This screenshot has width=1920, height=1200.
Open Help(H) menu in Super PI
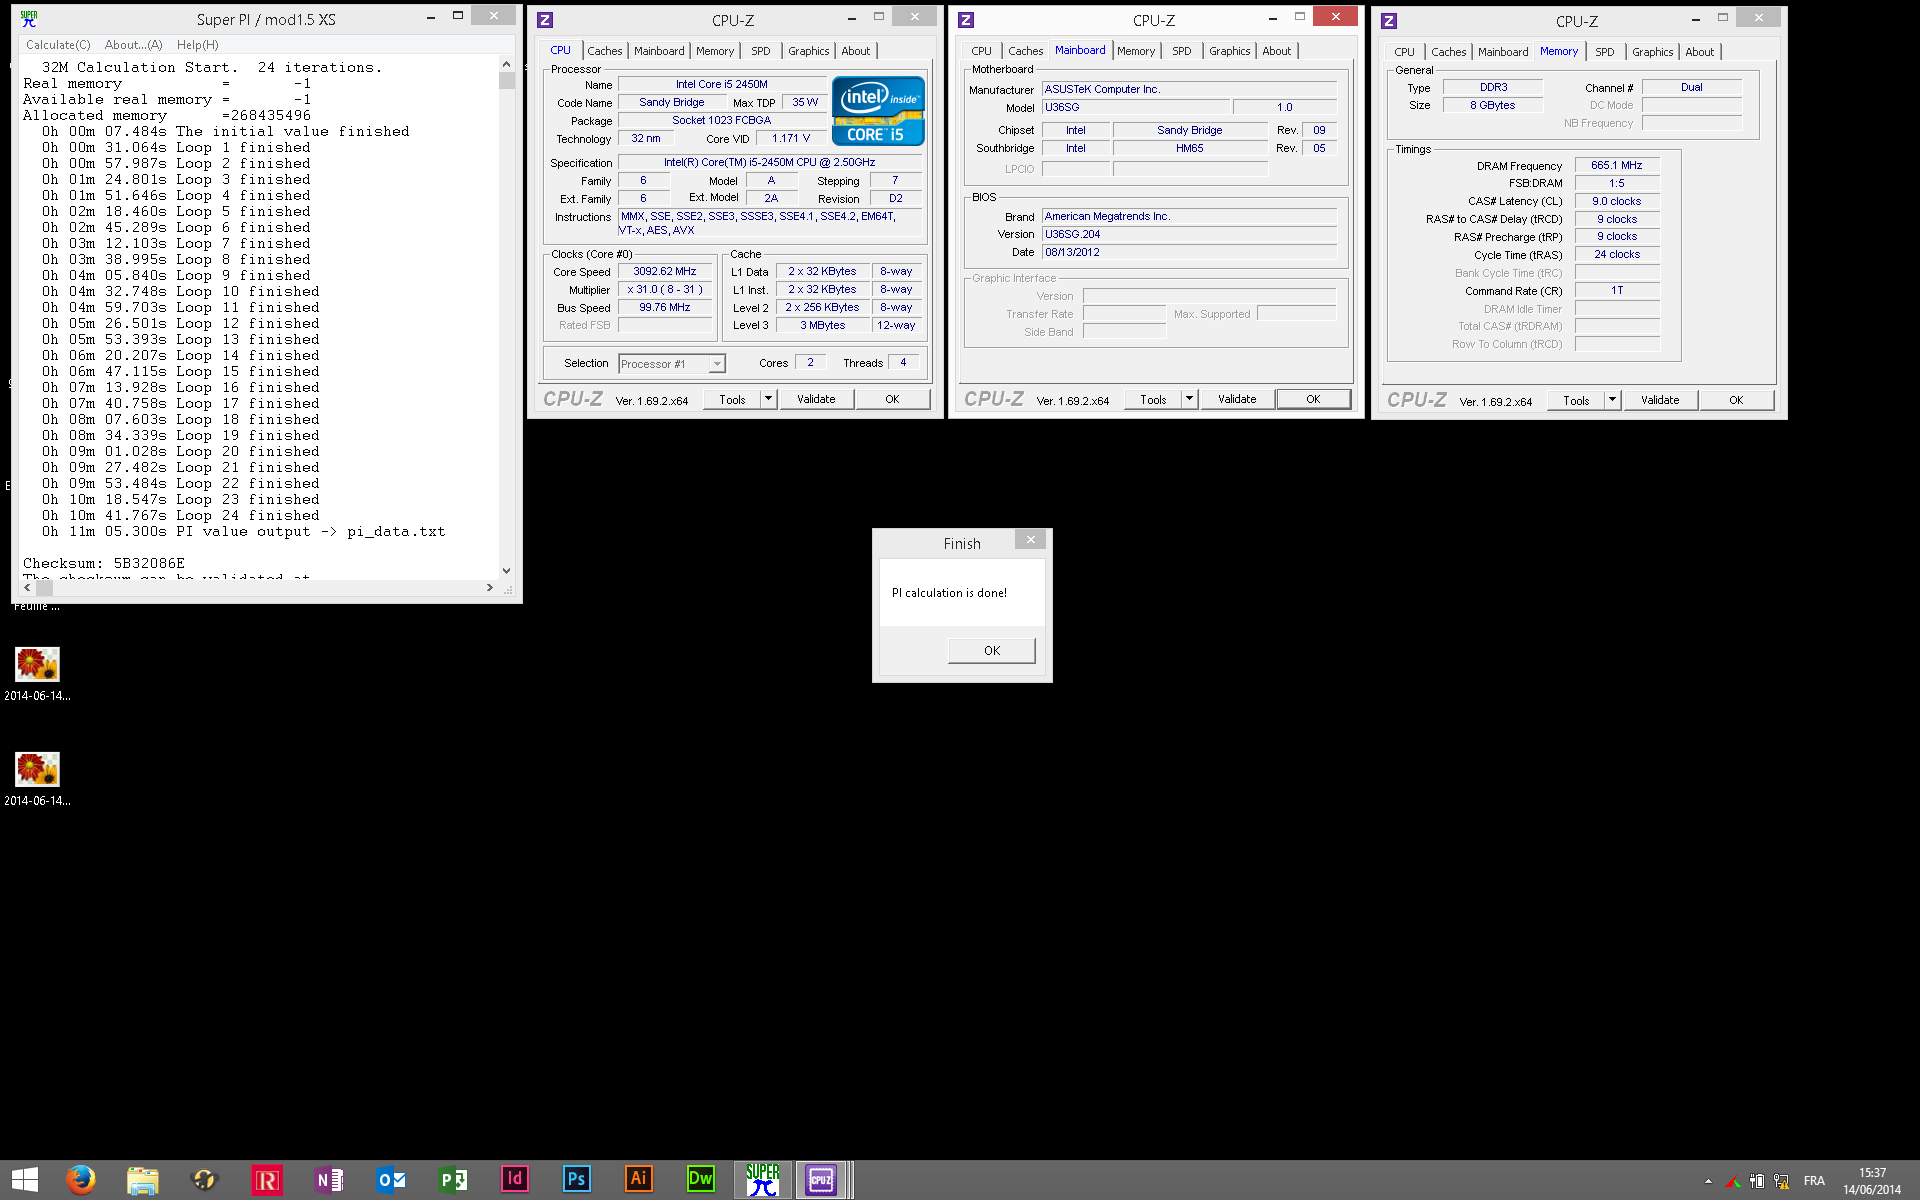[x=197, y=45]
